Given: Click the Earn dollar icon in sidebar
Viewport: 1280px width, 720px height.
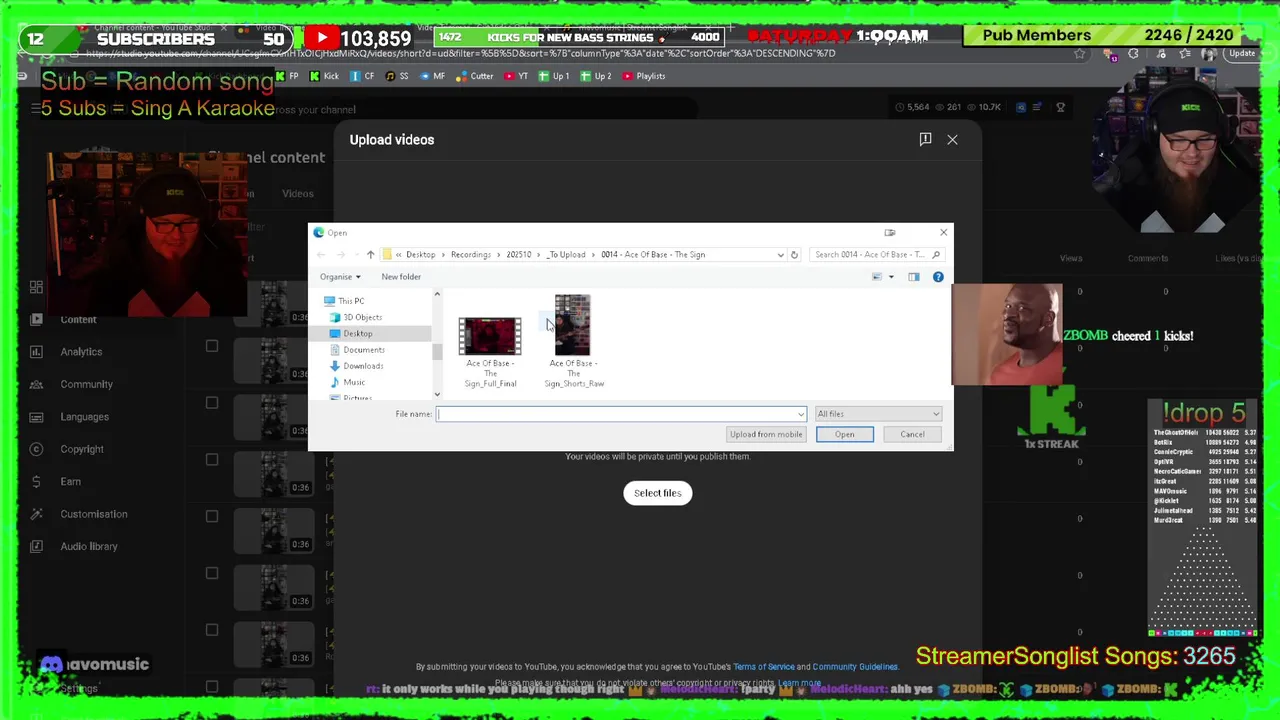Looking at the screenshot, I should click(36, 482).
